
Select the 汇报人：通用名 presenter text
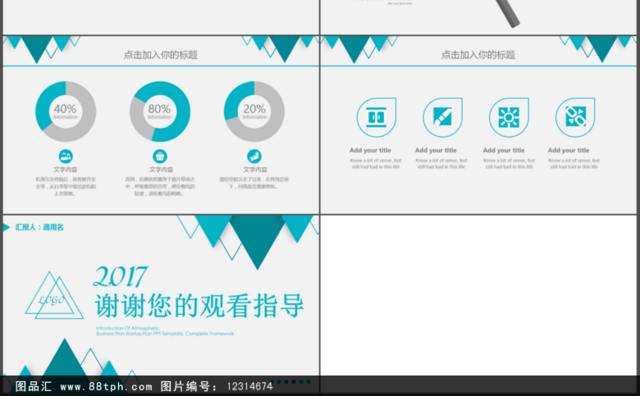[x=39, y=227]
